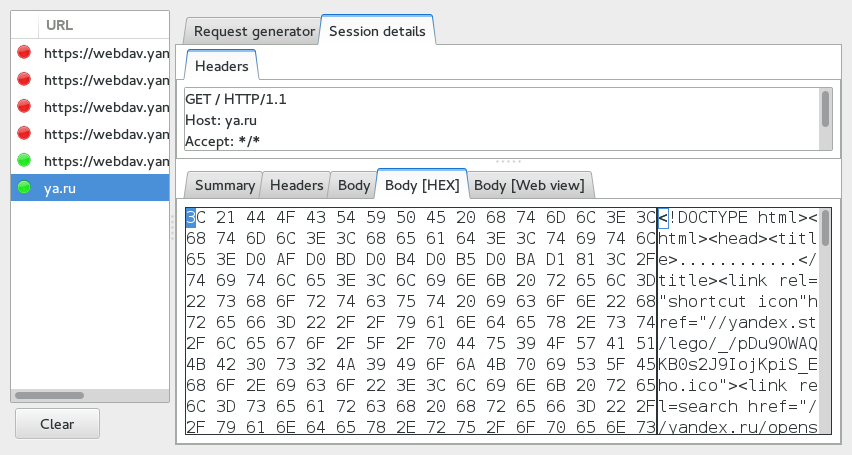The width and height of the screenshot is (852, 455).
Task: Select the Body [HEX] tab
Action: pos(422,185)
